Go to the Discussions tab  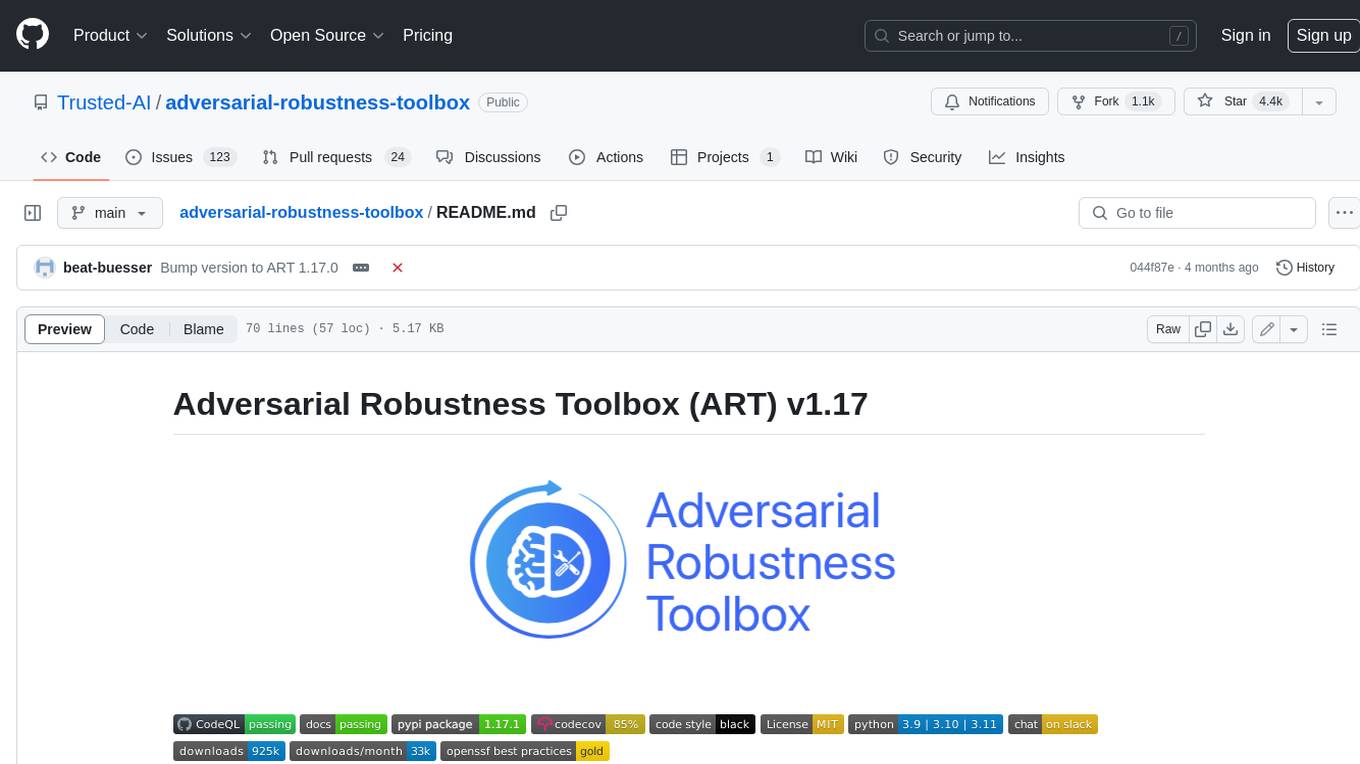489,157
